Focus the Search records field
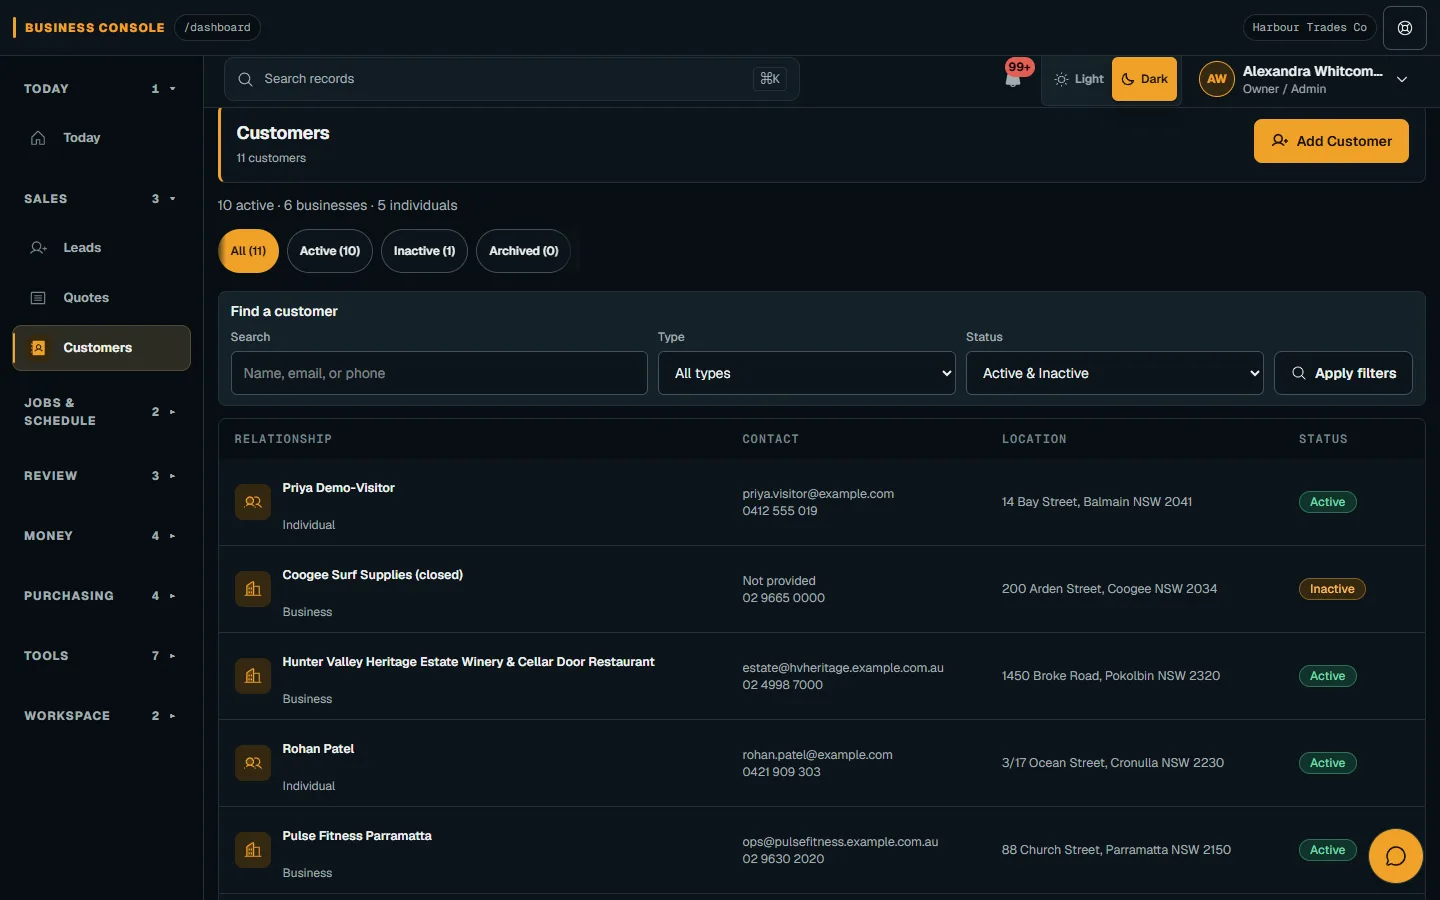The width and height of the screenshot is (1440, 900). [512, 79]
